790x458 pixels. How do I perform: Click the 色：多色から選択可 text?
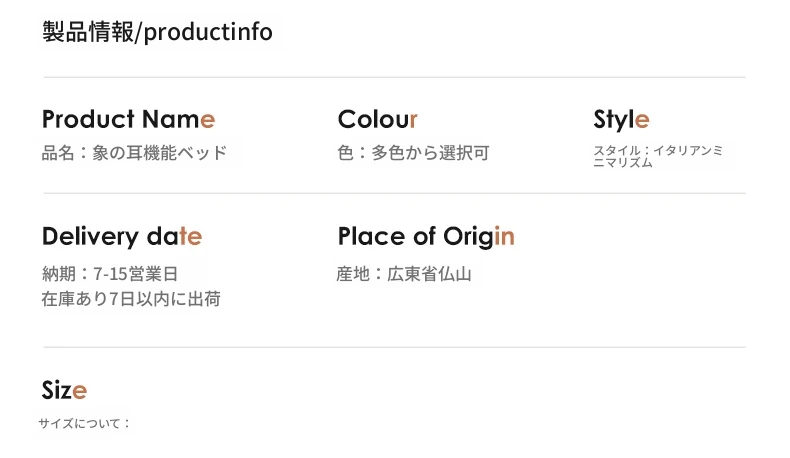pyautogui.click(x=413, y=153)
